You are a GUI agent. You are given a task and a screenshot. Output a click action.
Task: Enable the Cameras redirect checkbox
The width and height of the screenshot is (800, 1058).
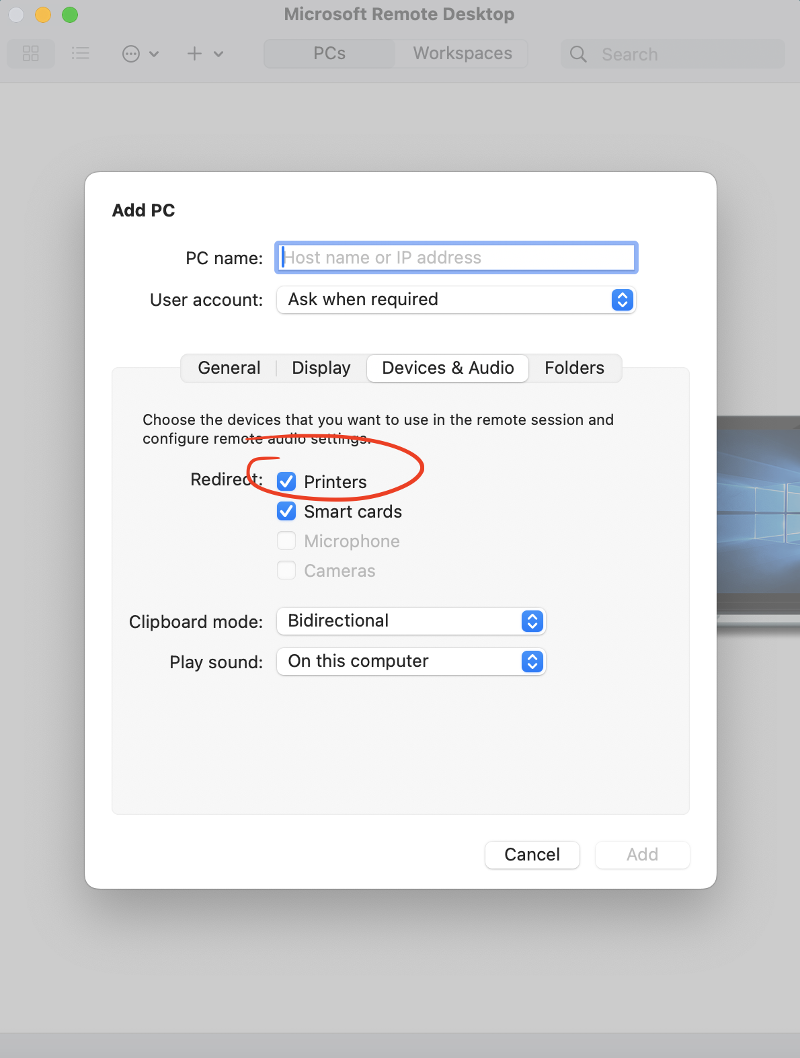click(287, 571)
